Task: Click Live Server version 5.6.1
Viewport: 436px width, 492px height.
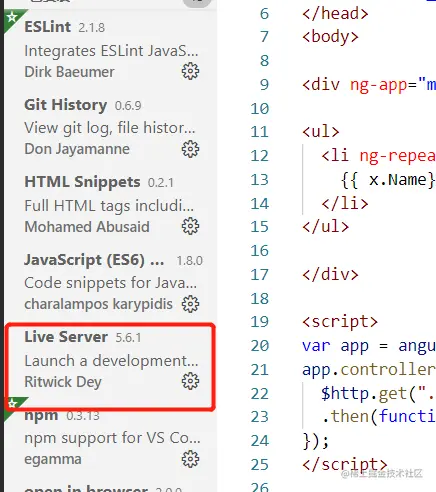Action: coord(128,338)
